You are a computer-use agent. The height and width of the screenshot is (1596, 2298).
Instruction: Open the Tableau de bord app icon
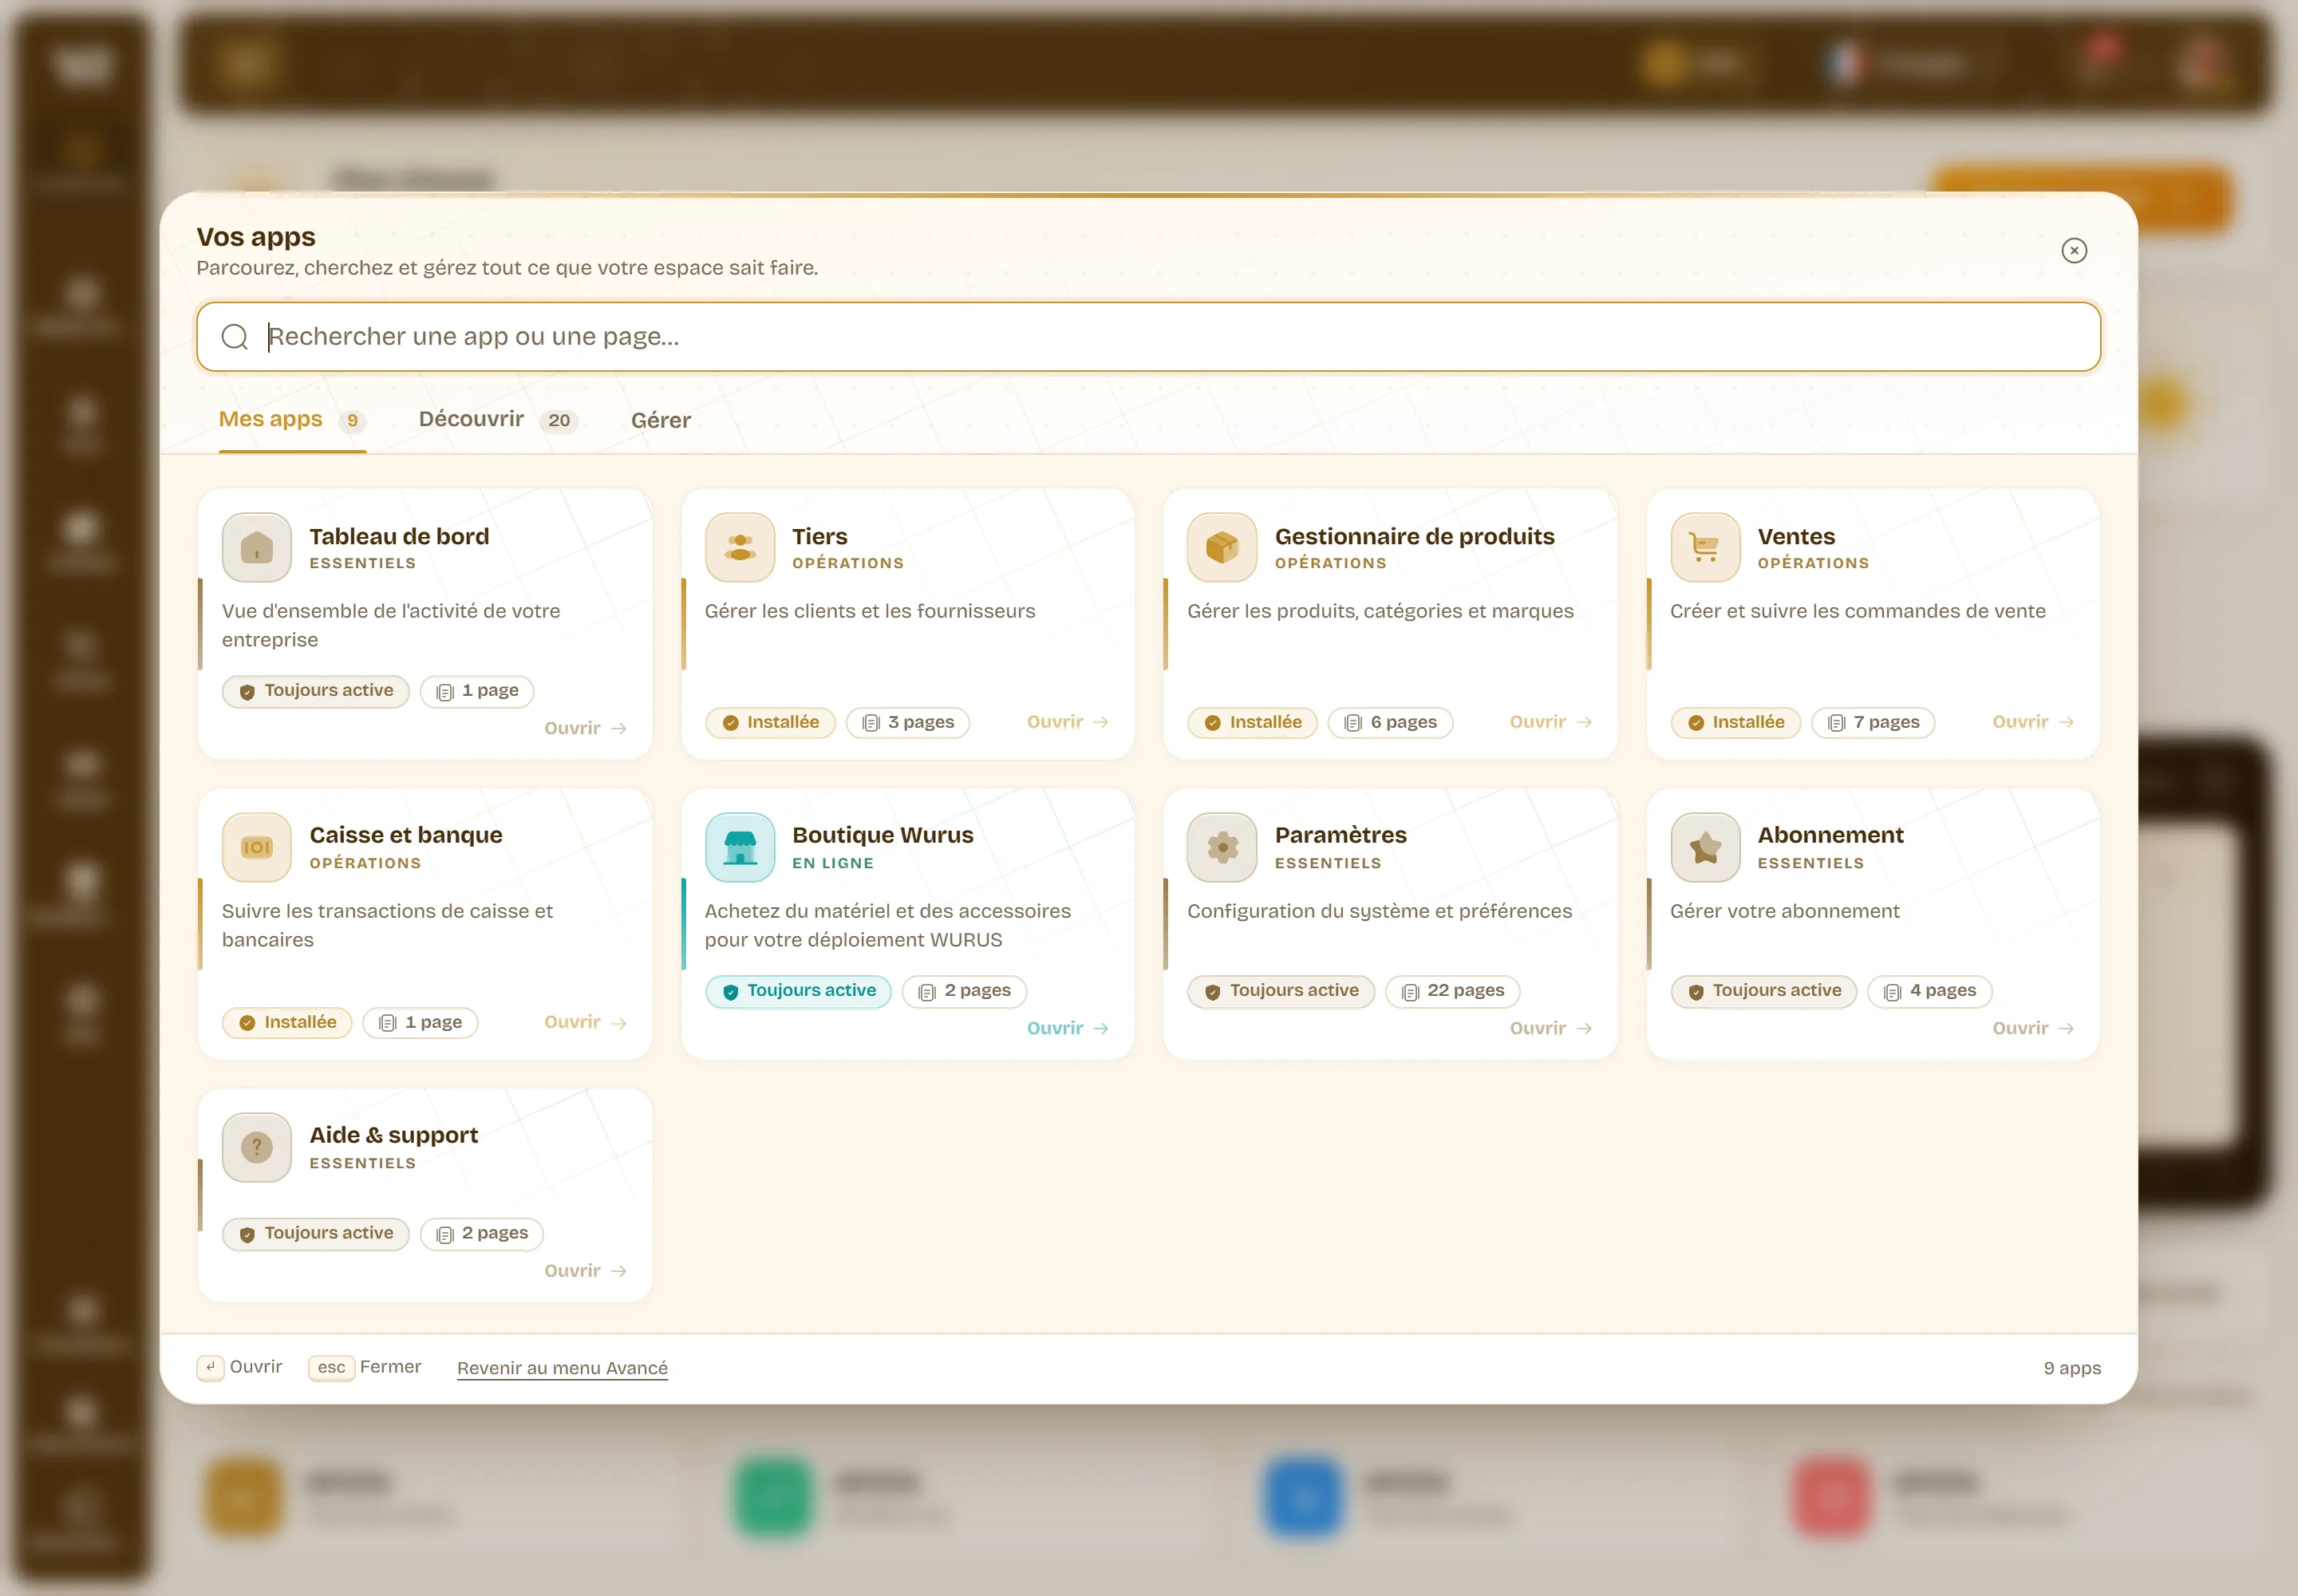click(x=257, y=547)
